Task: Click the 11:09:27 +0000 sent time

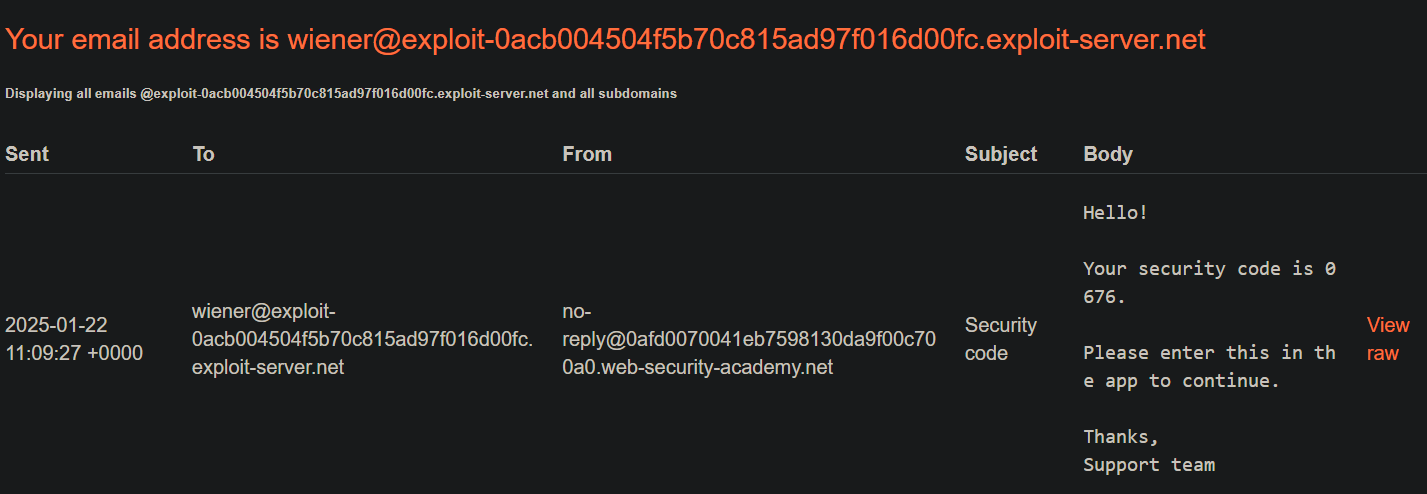Action: tap(74, 353)
